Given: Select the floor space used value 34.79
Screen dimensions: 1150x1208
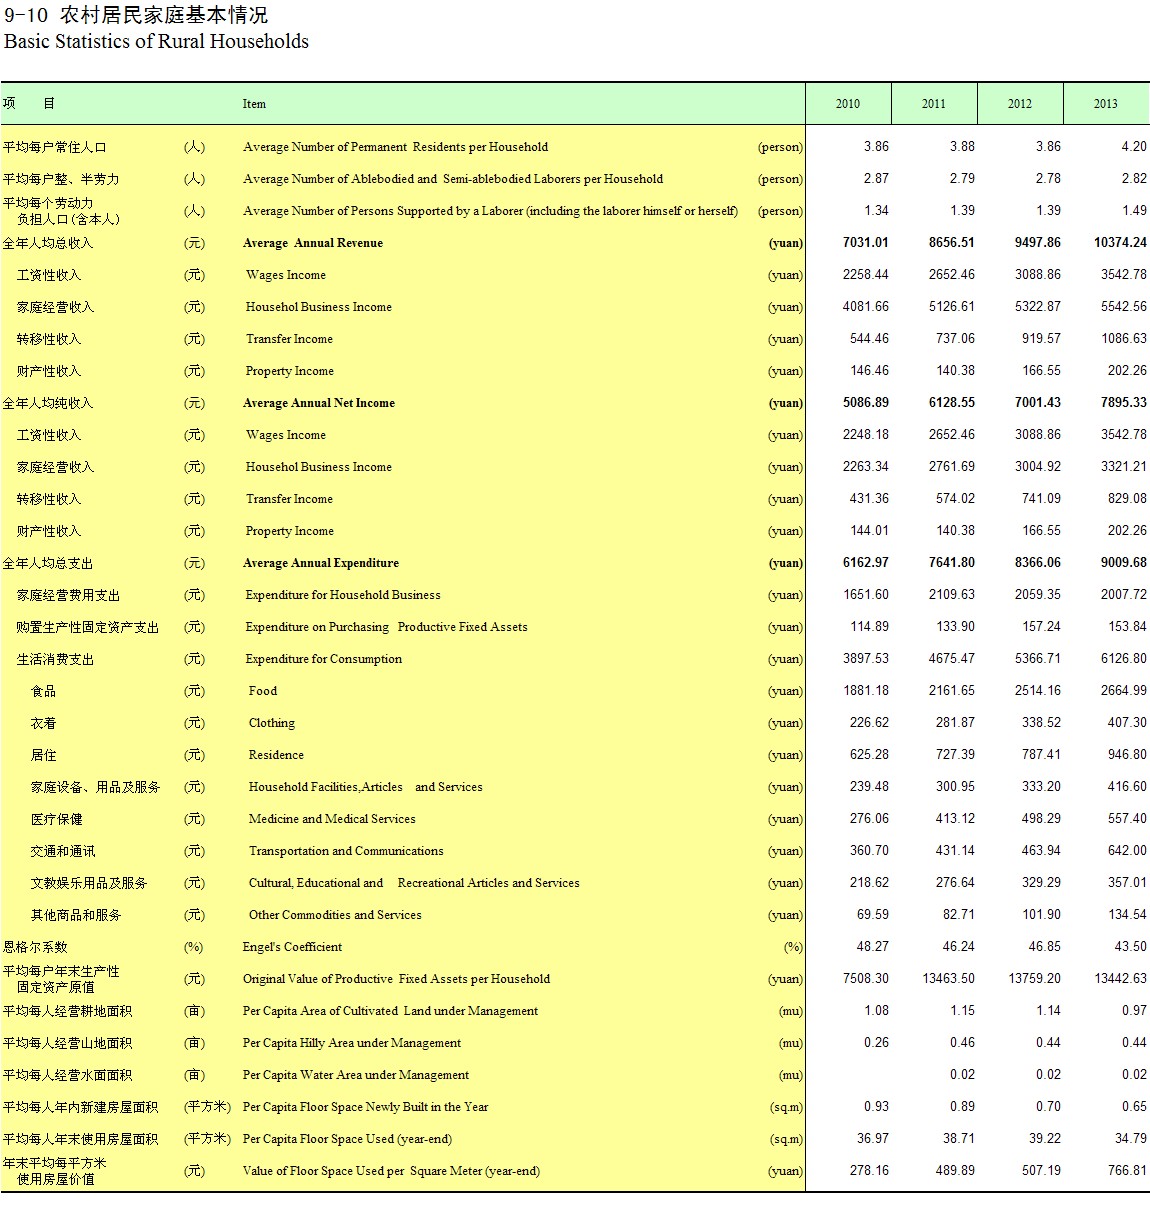Looking at the screenshot, I should click(x=1131, y=1139).
